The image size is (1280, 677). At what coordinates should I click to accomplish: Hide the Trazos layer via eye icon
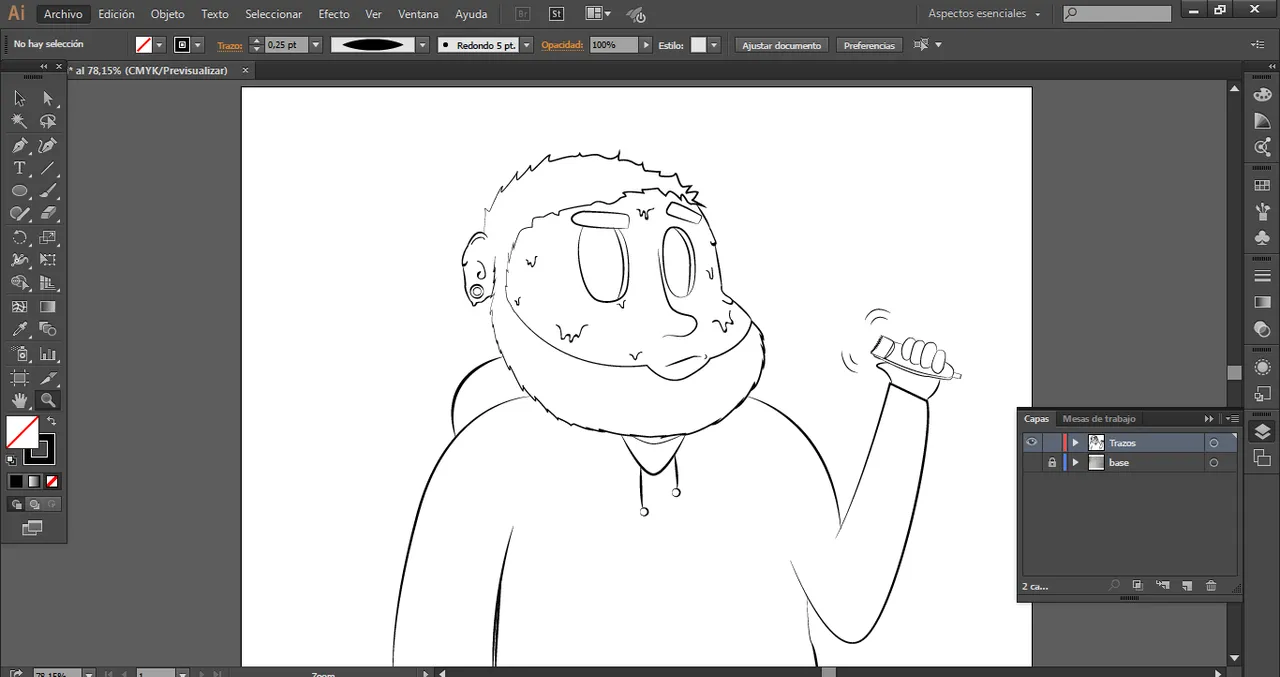coord(1031,443)
